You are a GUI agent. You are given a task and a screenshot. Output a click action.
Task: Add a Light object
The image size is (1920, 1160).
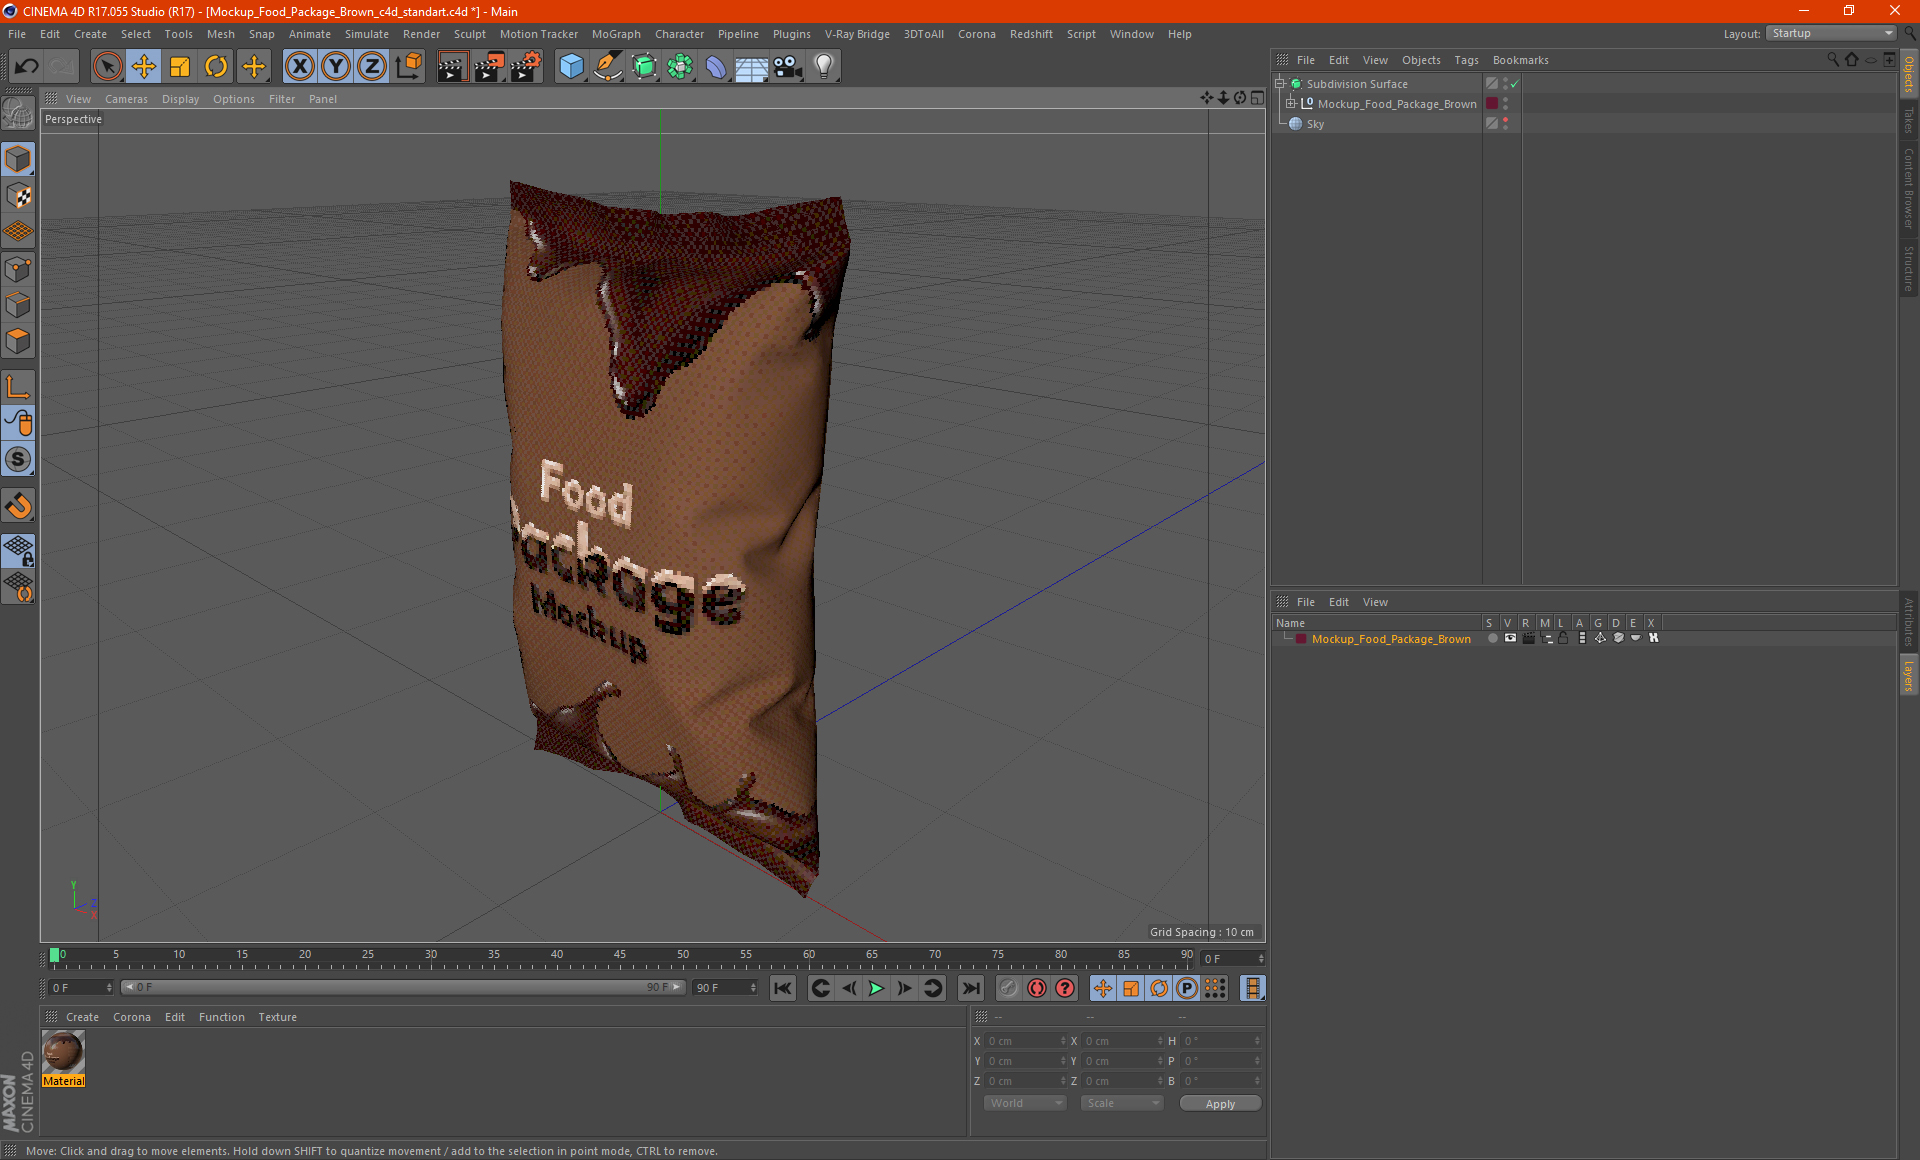coord(824,67)
